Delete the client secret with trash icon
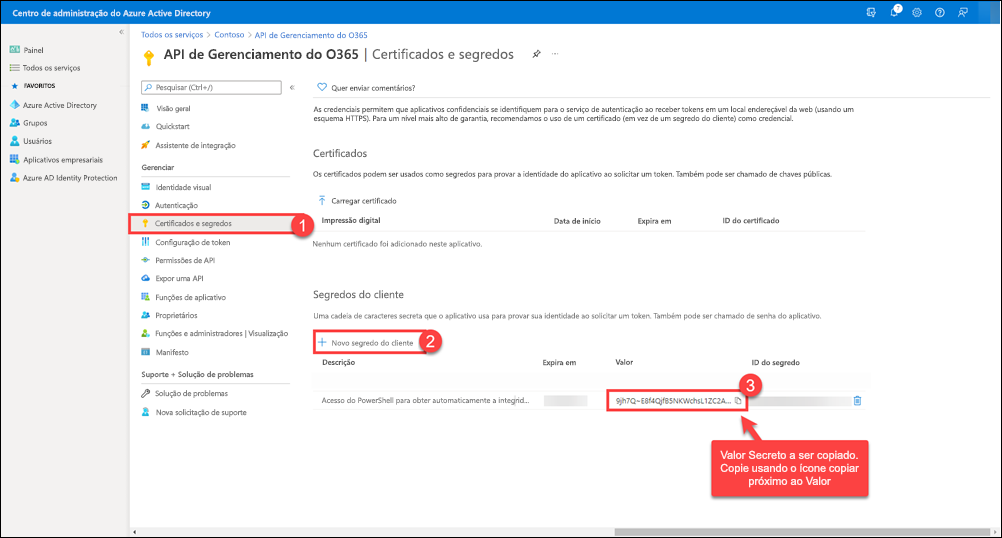Viewport: 1002px width, 538px height. click(x=857, y=401)
